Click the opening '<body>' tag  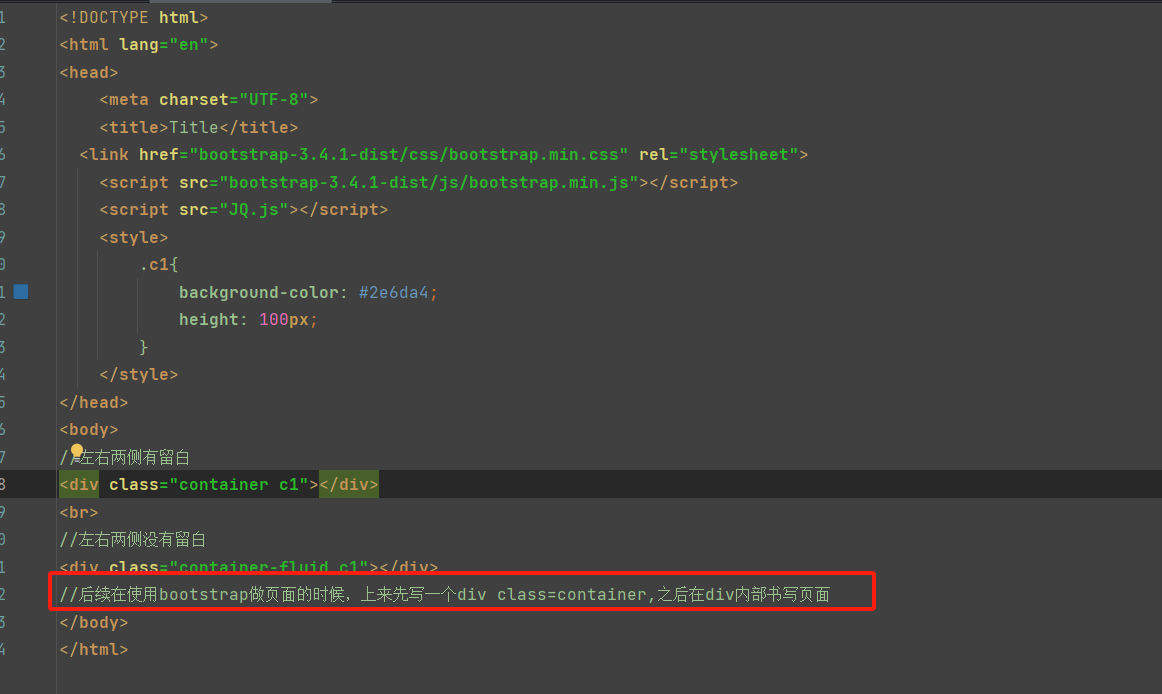click(89, 430)
